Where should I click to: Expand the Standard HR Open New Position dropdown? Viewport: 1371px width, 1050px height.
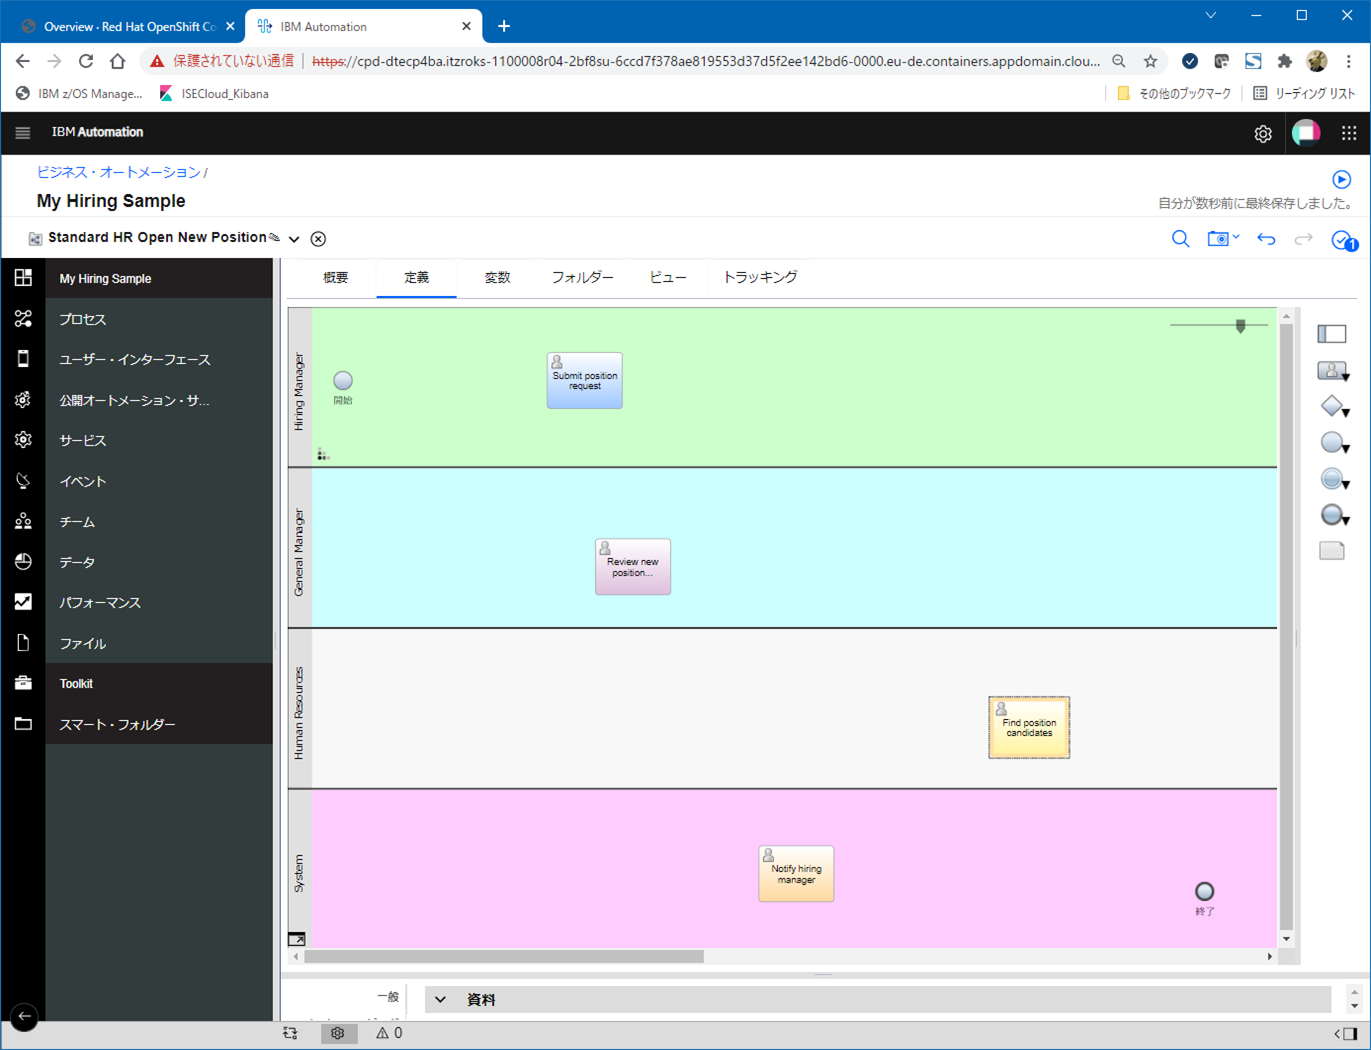click(294, 239)
